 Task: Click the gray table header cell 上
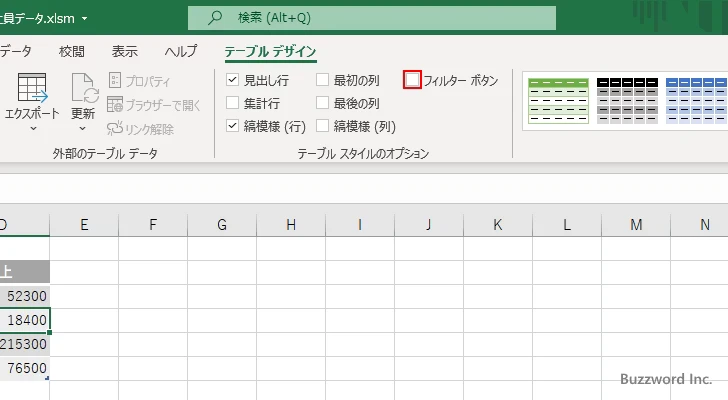pos(25,272)
